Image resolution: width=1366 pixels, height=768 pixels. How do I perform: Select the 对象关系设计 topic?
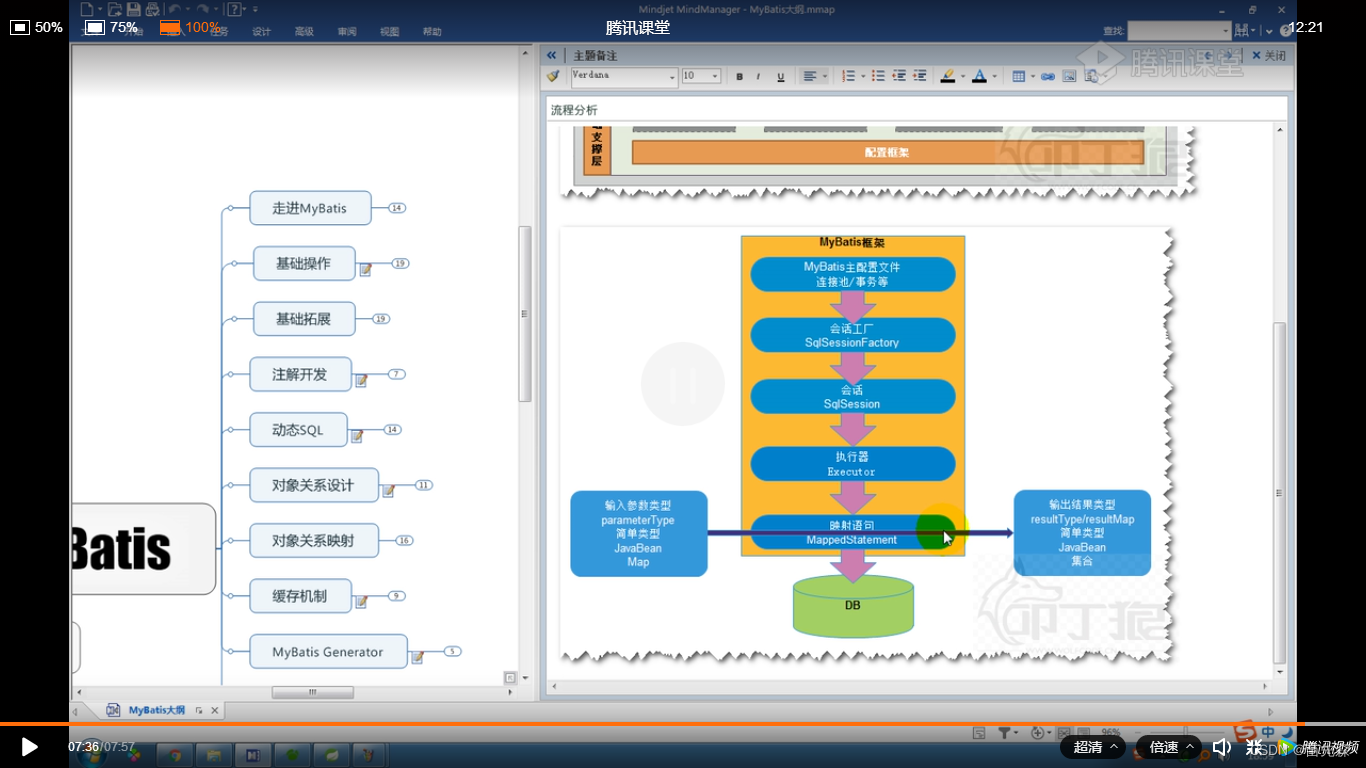(x=314, y=485)
